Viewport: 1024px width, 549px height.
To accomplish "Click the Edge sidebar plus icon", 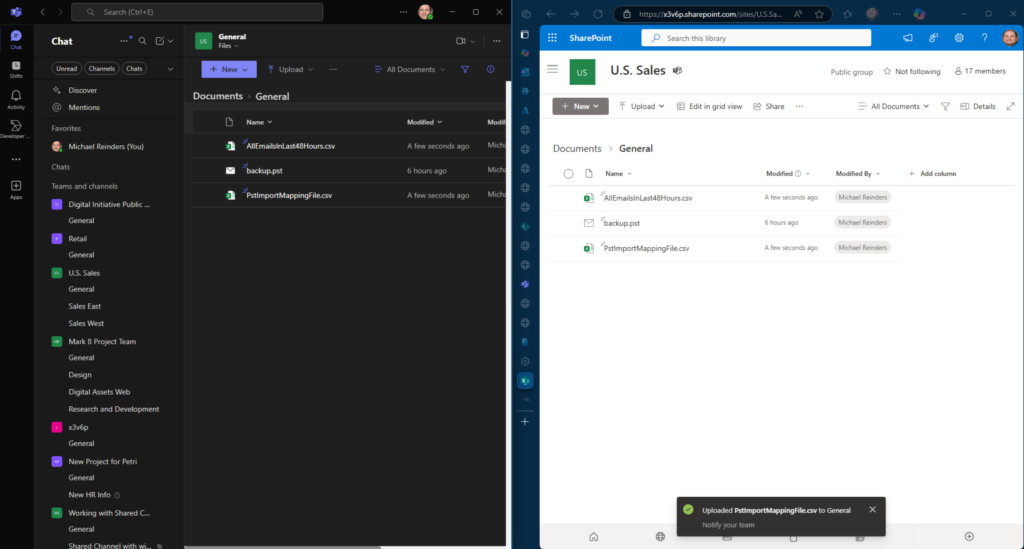I will pos(525,422).
